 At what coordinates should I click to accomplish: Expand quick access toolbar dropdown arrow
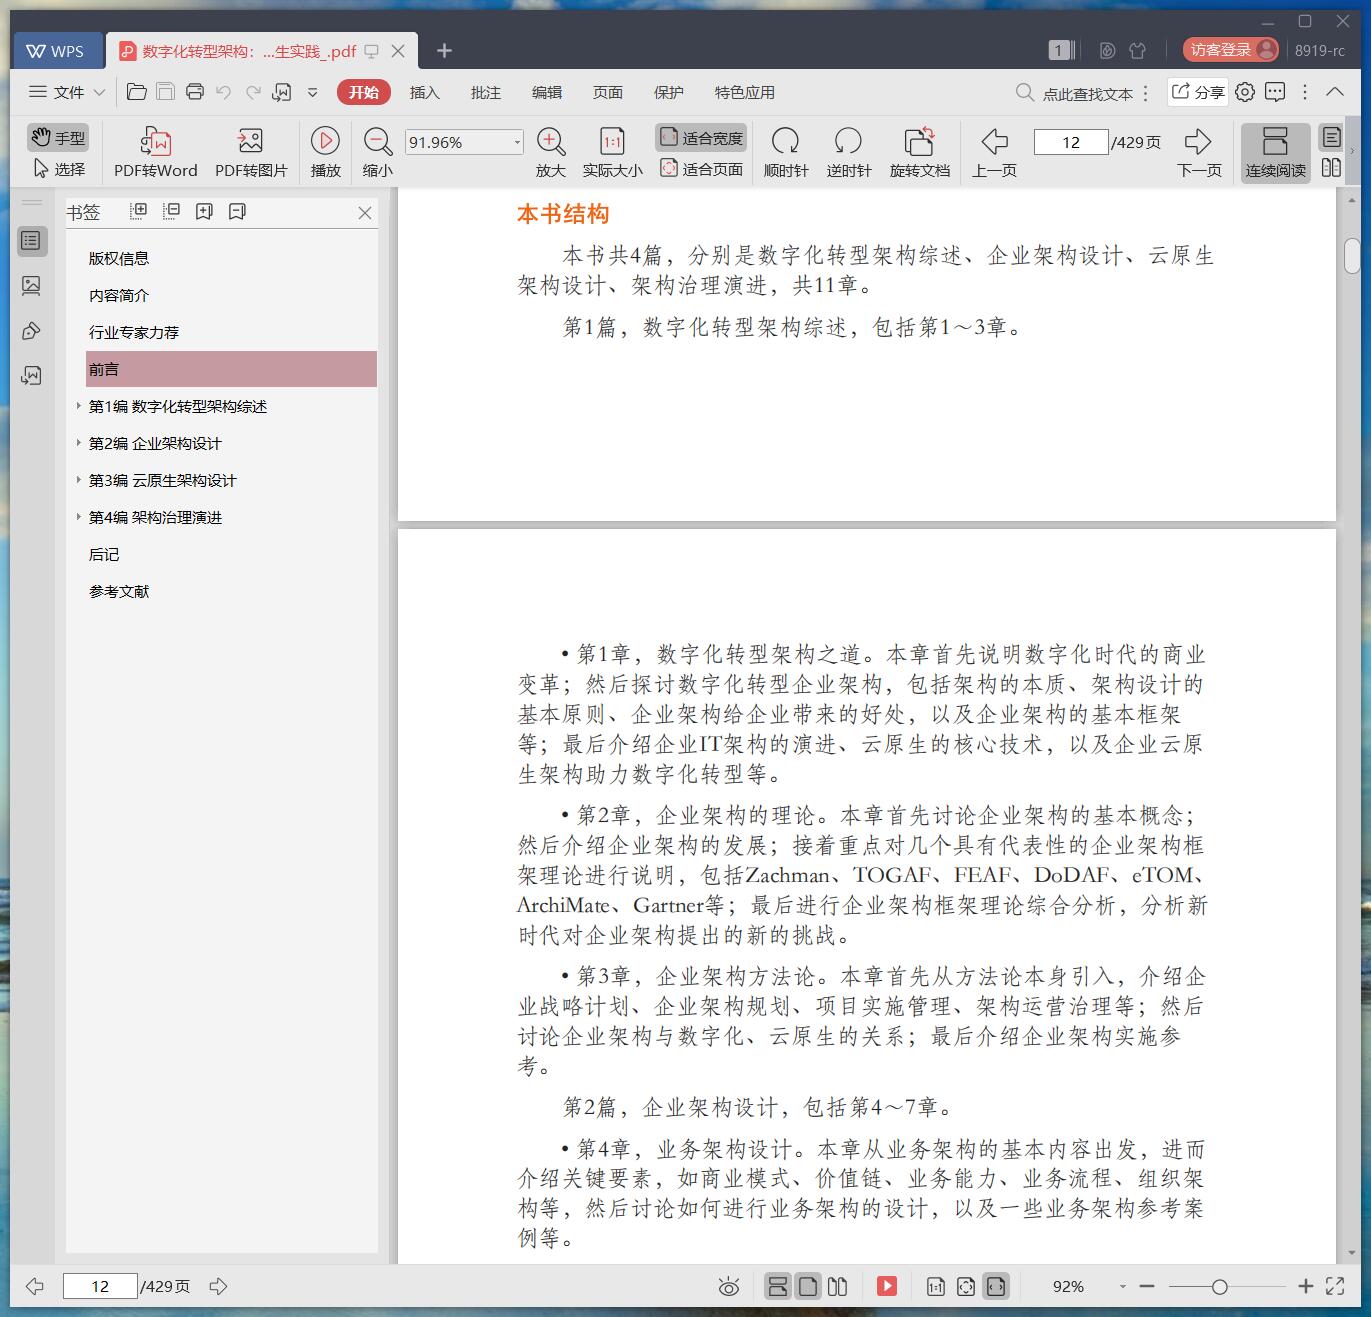pos(312,92)
